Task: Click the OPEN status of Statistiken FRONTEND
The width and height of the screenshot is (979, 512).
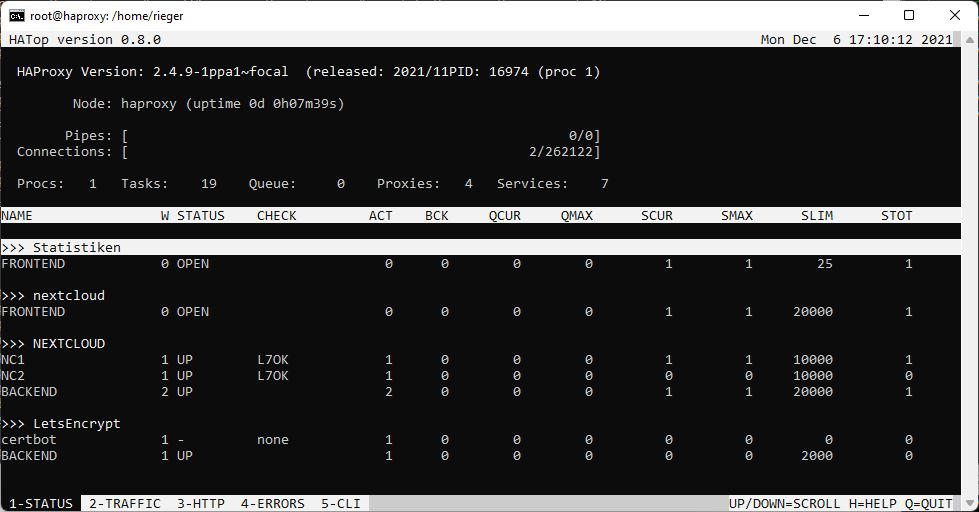Action: coord(193,263)
